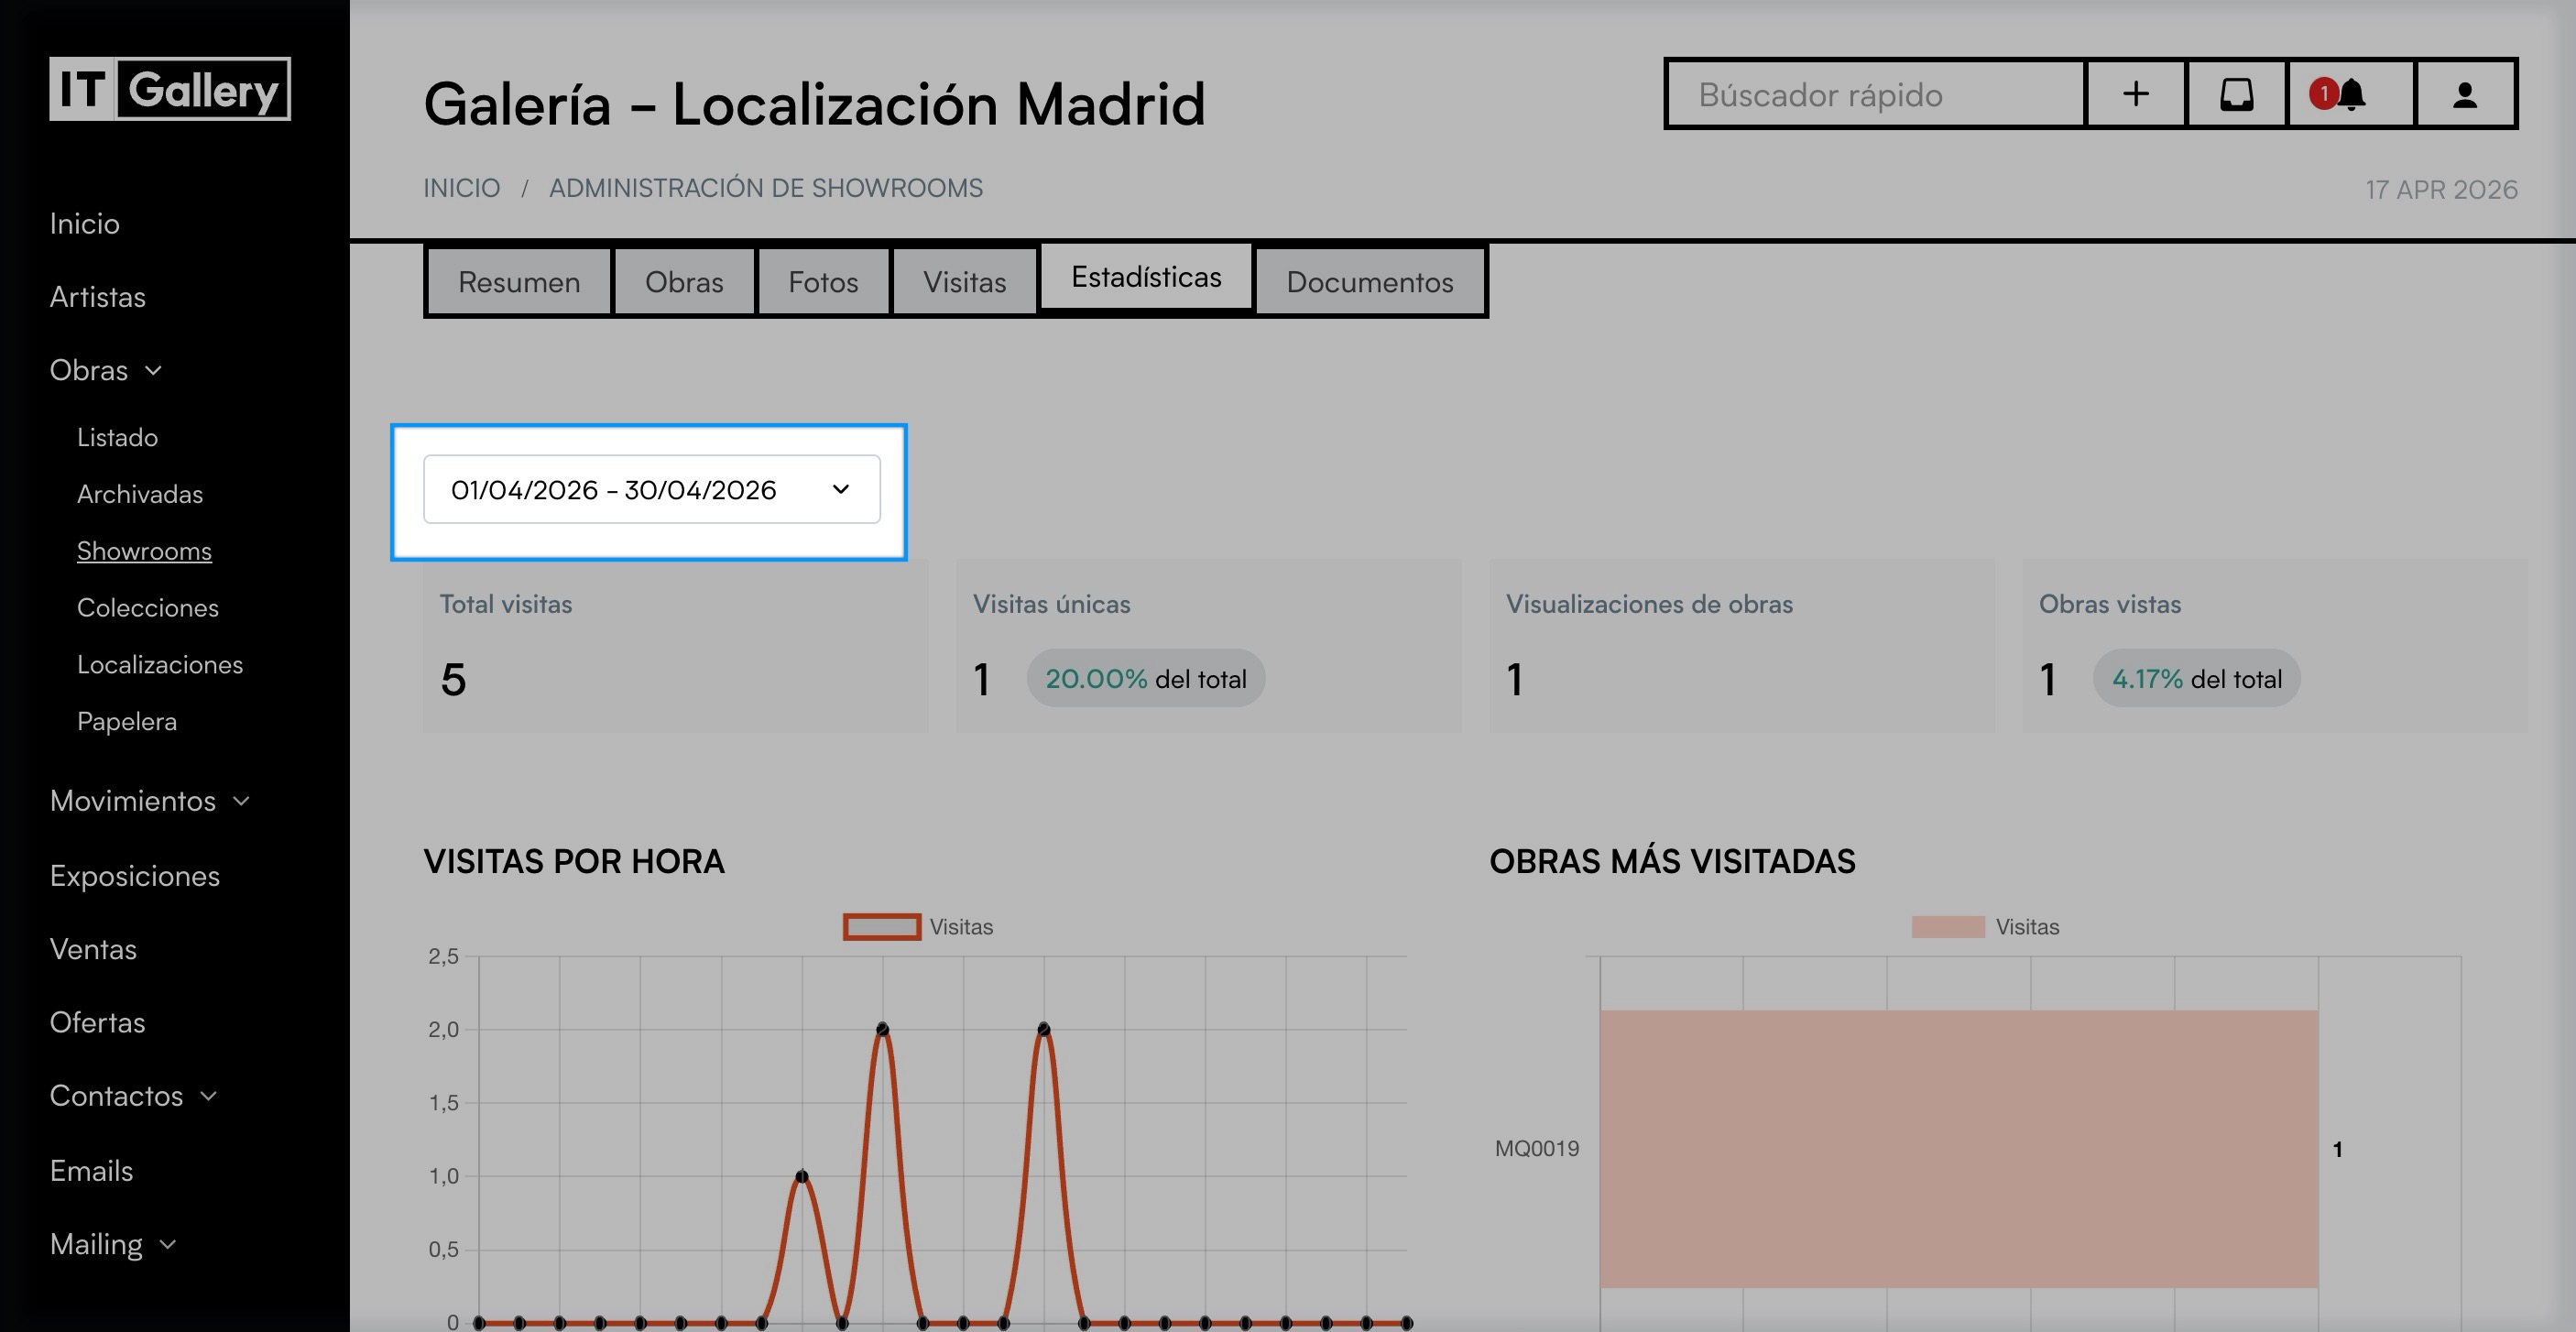Go to Exposiciones in sidebar

tap(135, 876)
